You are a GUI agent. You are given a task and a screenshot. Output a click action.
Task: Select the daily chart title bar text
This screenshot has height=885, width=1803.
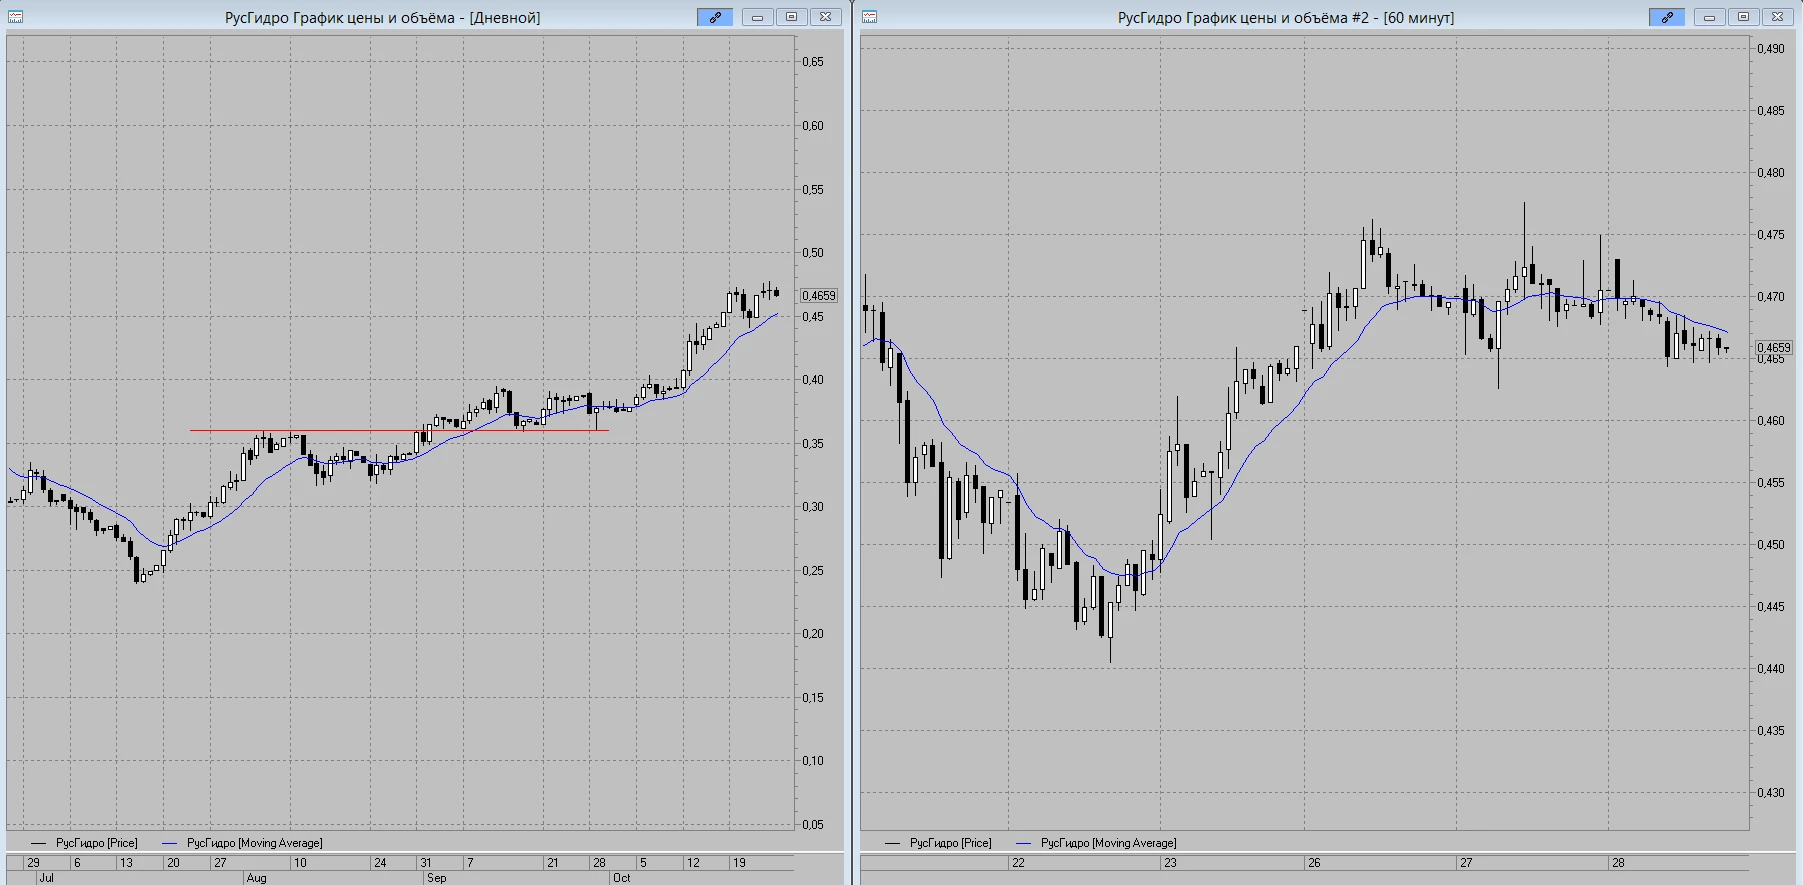(382, 18)
